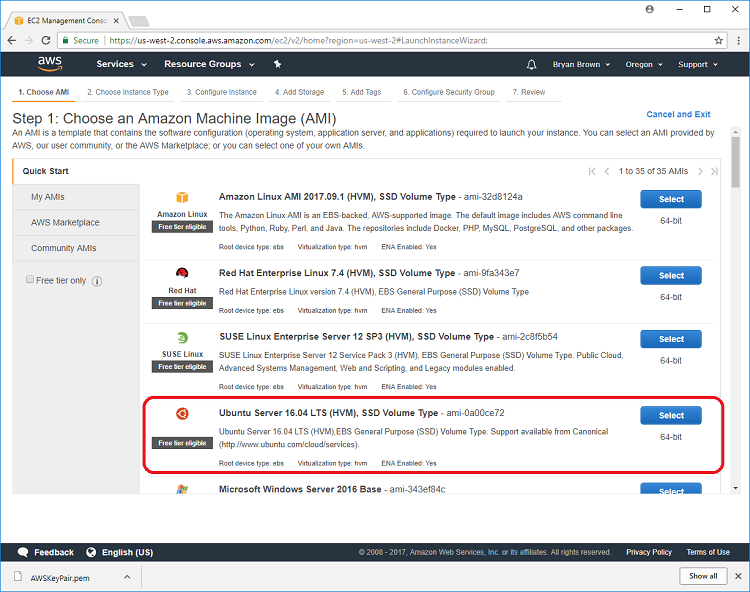Screen dimensions: 750x592
Task: Open the Choose AMI step tab
Action: [44, 92]
